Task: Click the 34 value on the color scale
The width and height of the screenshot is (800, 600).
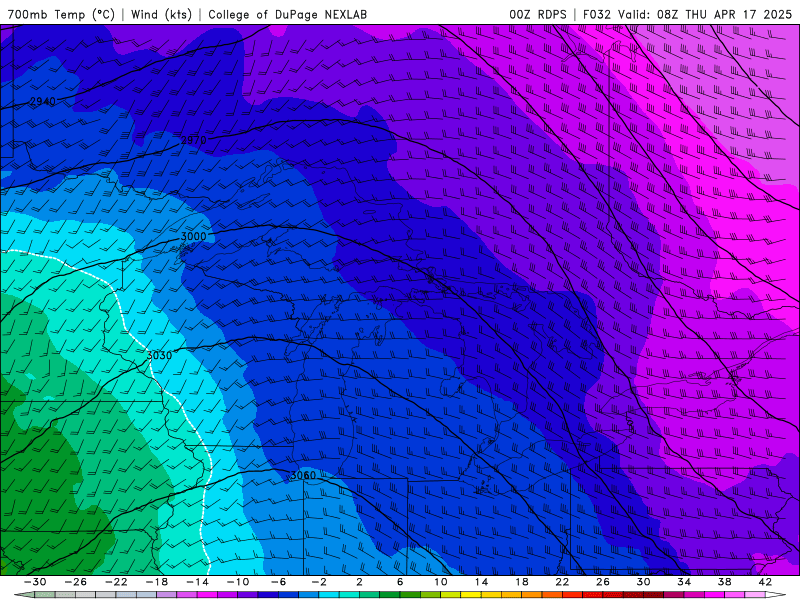Action: point(684,582)
